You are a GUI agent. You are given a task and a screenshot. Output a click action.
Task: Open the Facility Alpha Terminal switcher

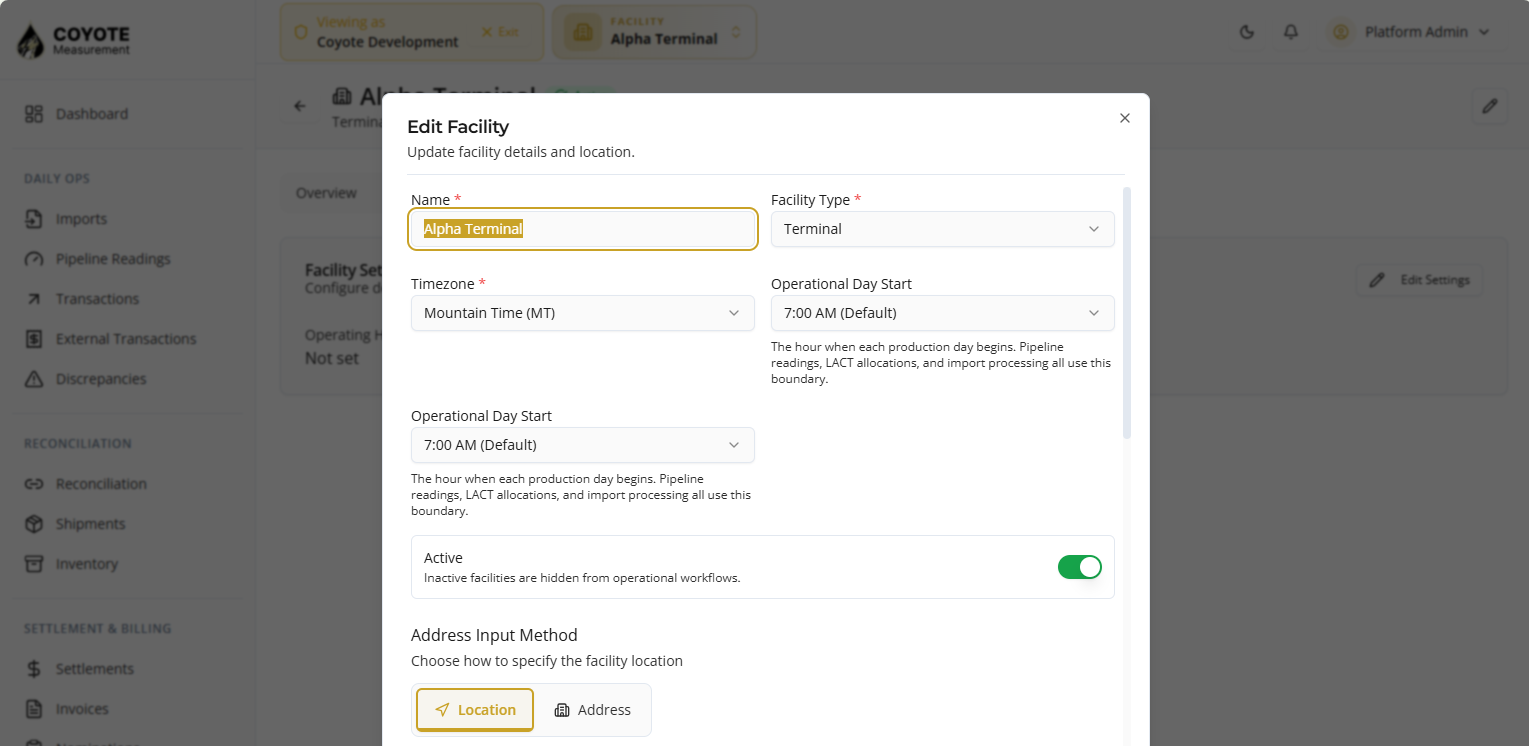coord(654,32)
